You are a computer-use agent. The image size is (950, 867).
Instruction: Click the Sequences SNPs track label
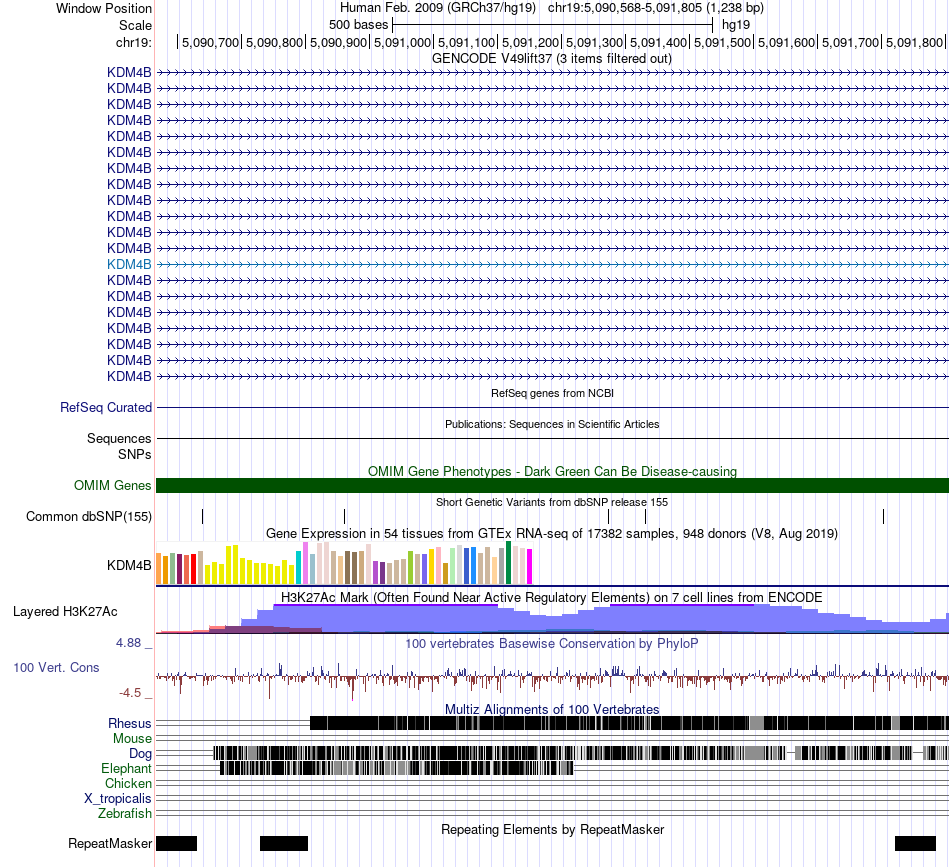(119, 446)
